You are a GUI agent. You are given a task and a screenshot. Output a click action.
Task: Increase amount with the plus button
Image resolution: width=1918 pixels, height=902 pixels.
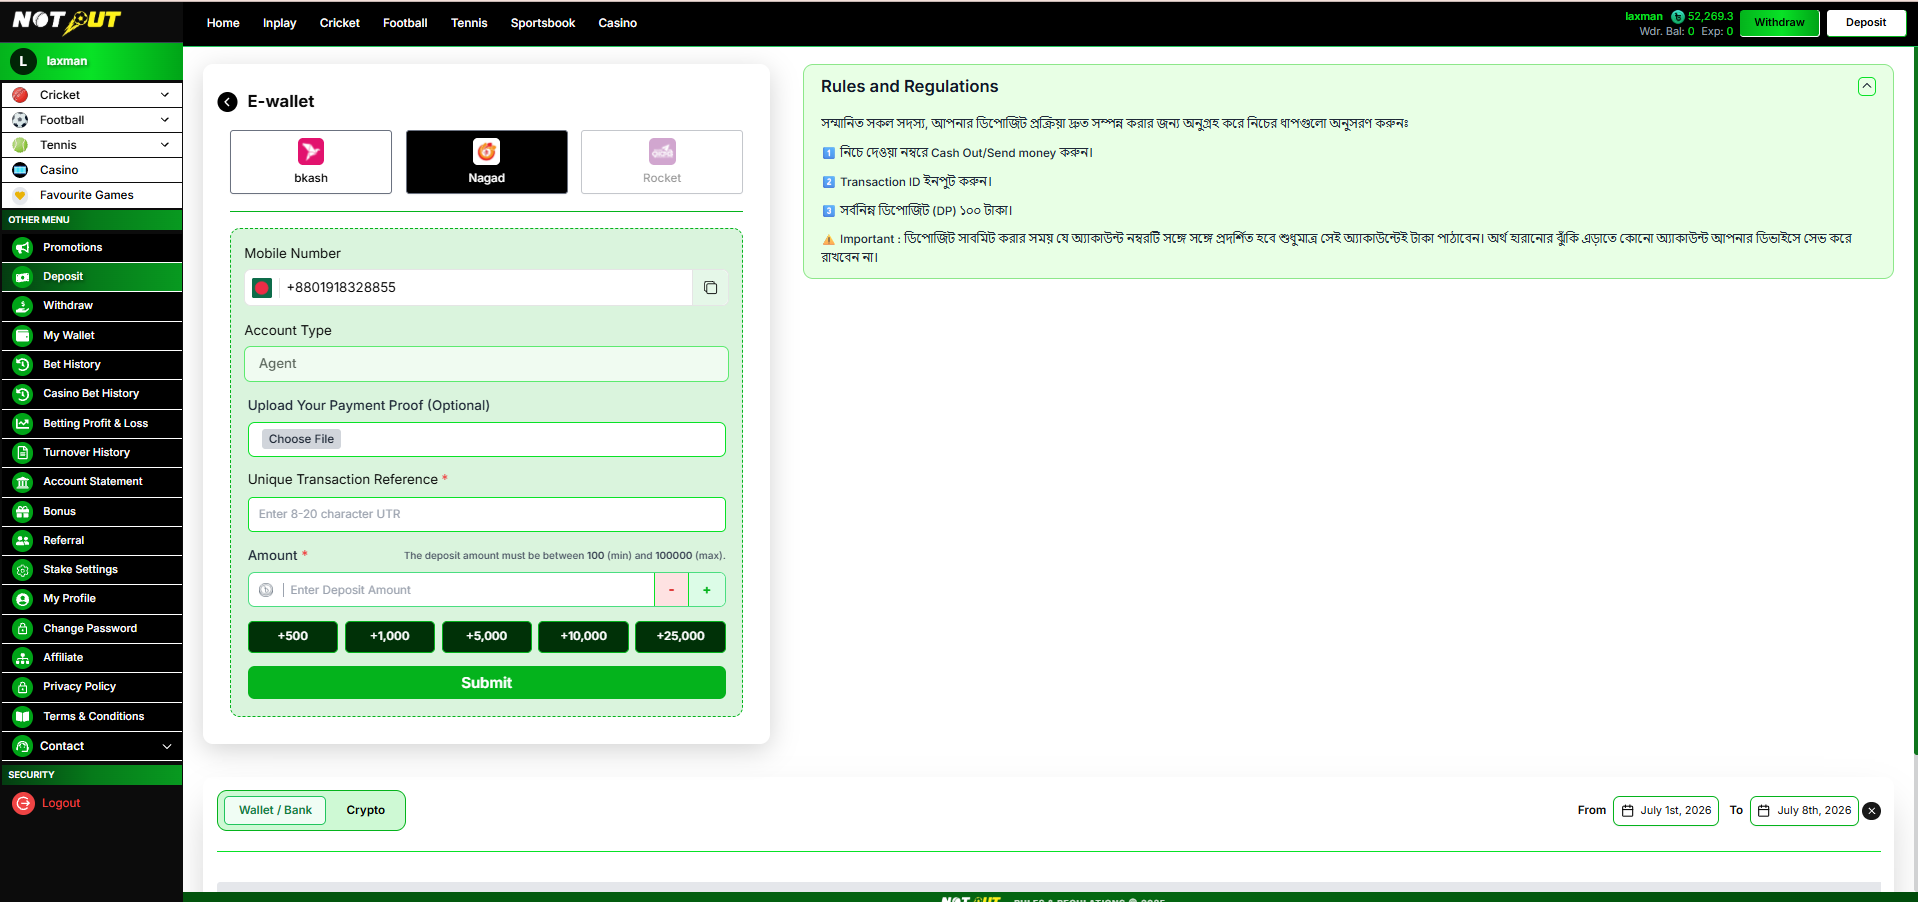coord(707,590)
